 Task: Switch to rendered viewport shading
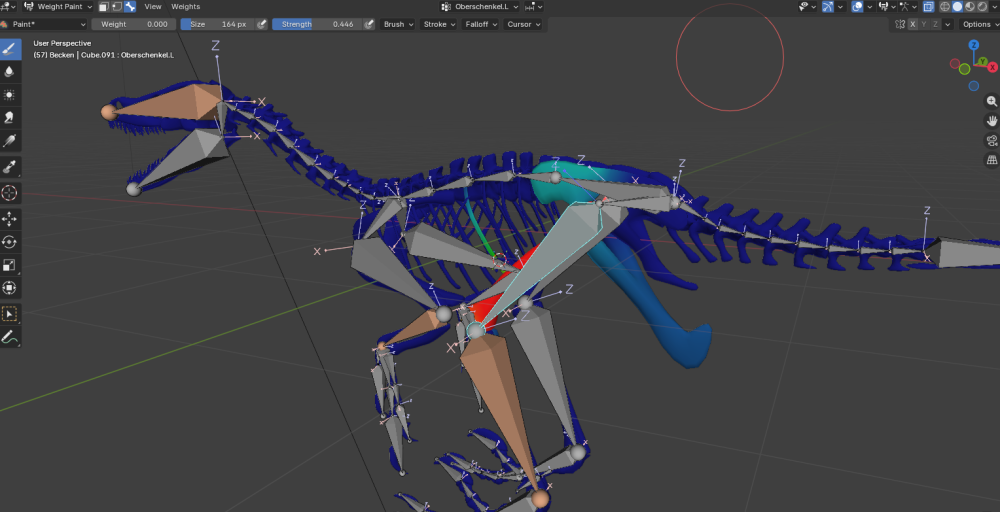982,6
